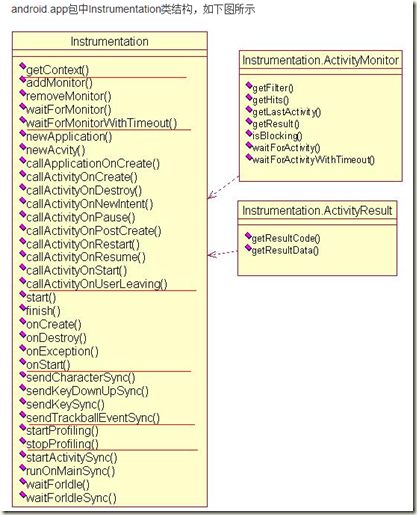Select the Instrumentation class title

109,42
